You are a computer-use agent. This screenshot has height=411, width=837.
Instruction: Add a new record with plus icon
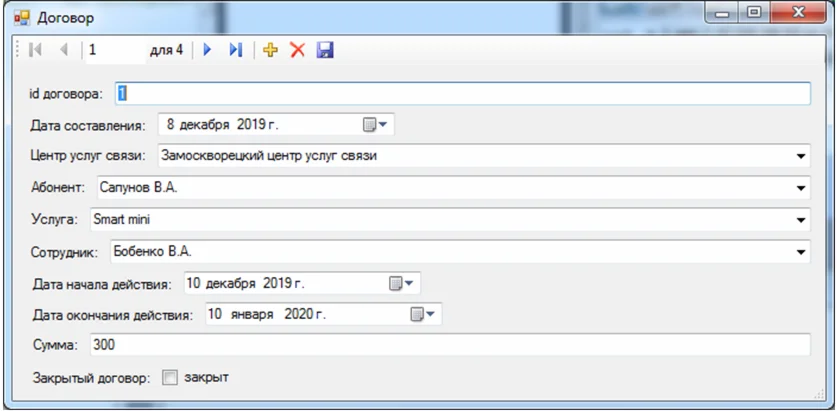click(271, 50)
